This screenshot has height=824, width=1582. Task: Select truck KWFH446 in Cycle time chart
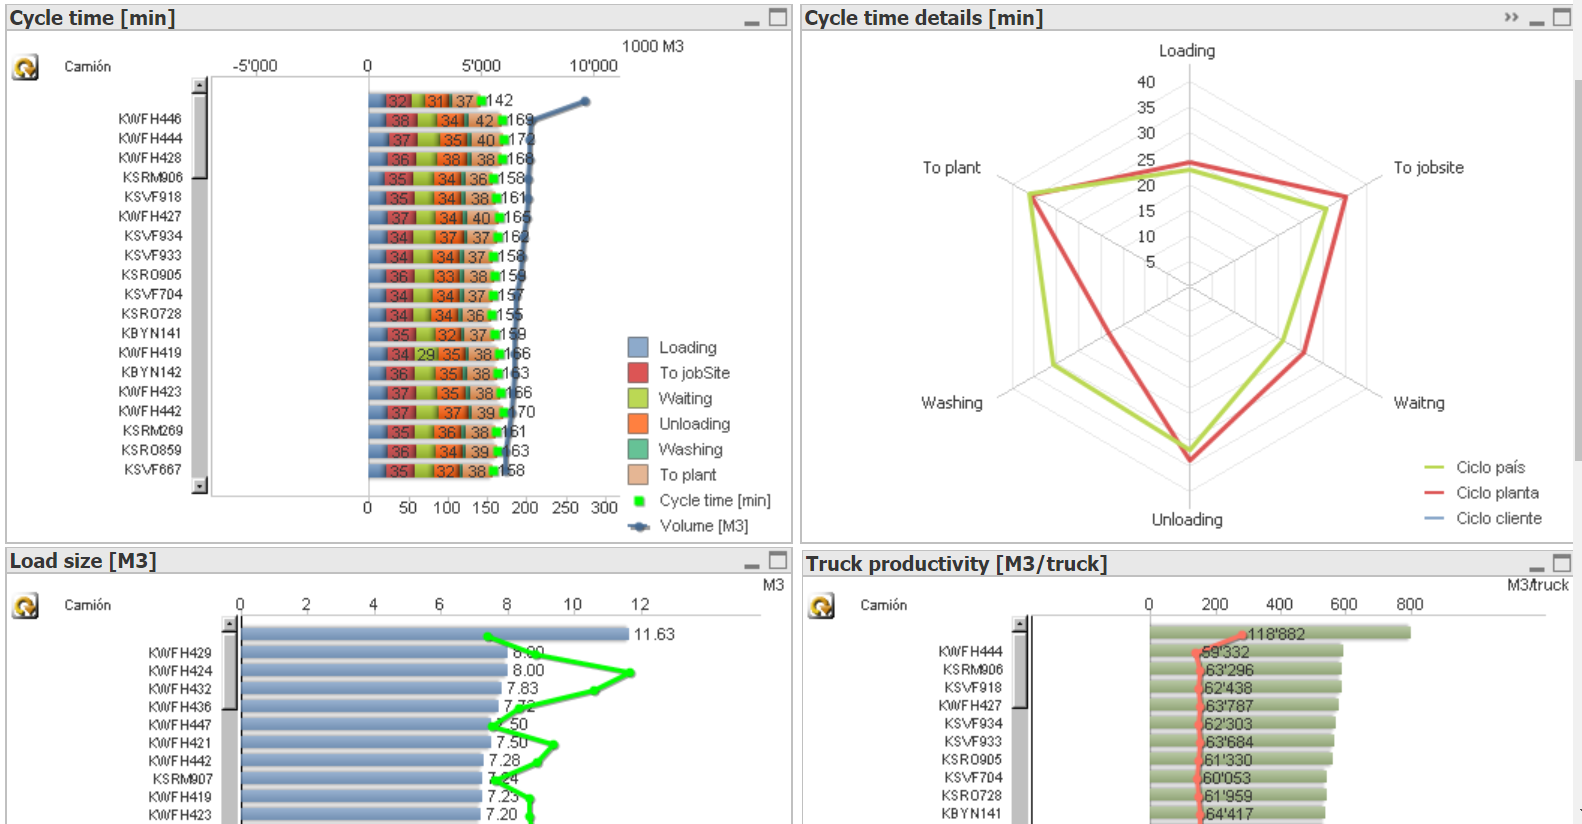pyautogui.click(x=150, y=119)
